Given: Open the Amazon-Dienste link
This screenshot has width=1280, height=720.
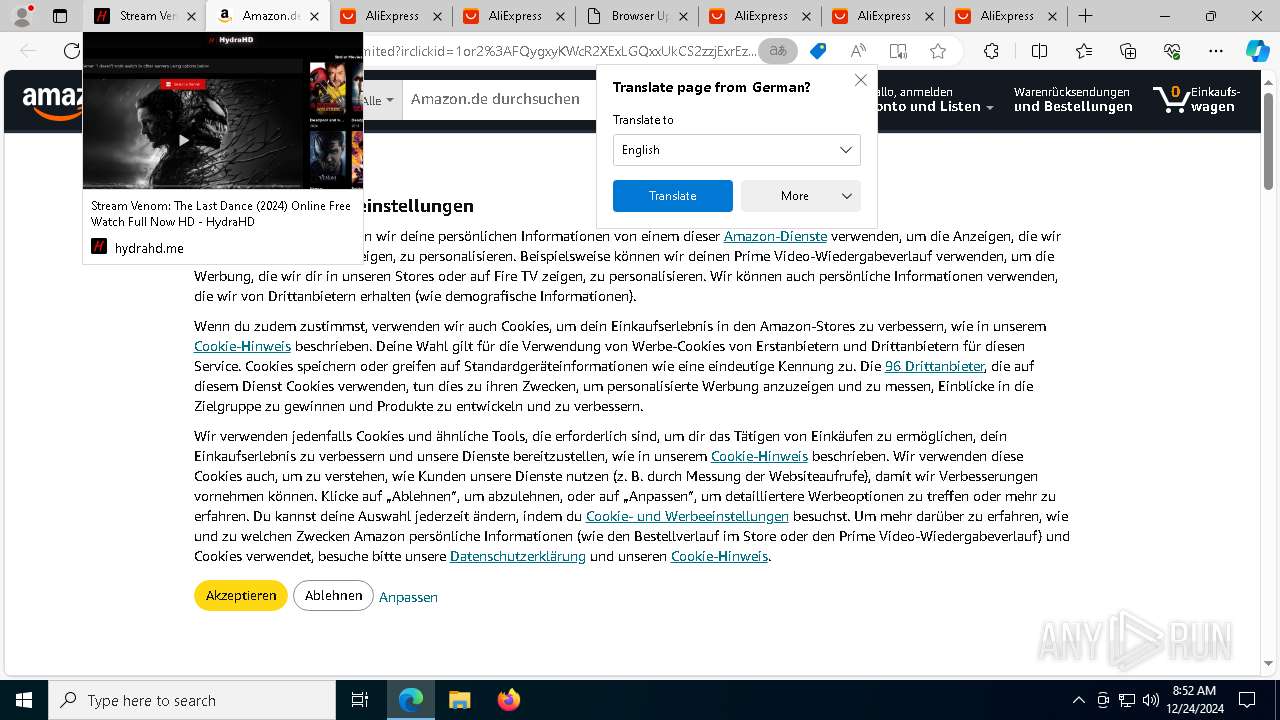Looking at the screenshot, I should (775, 236).
